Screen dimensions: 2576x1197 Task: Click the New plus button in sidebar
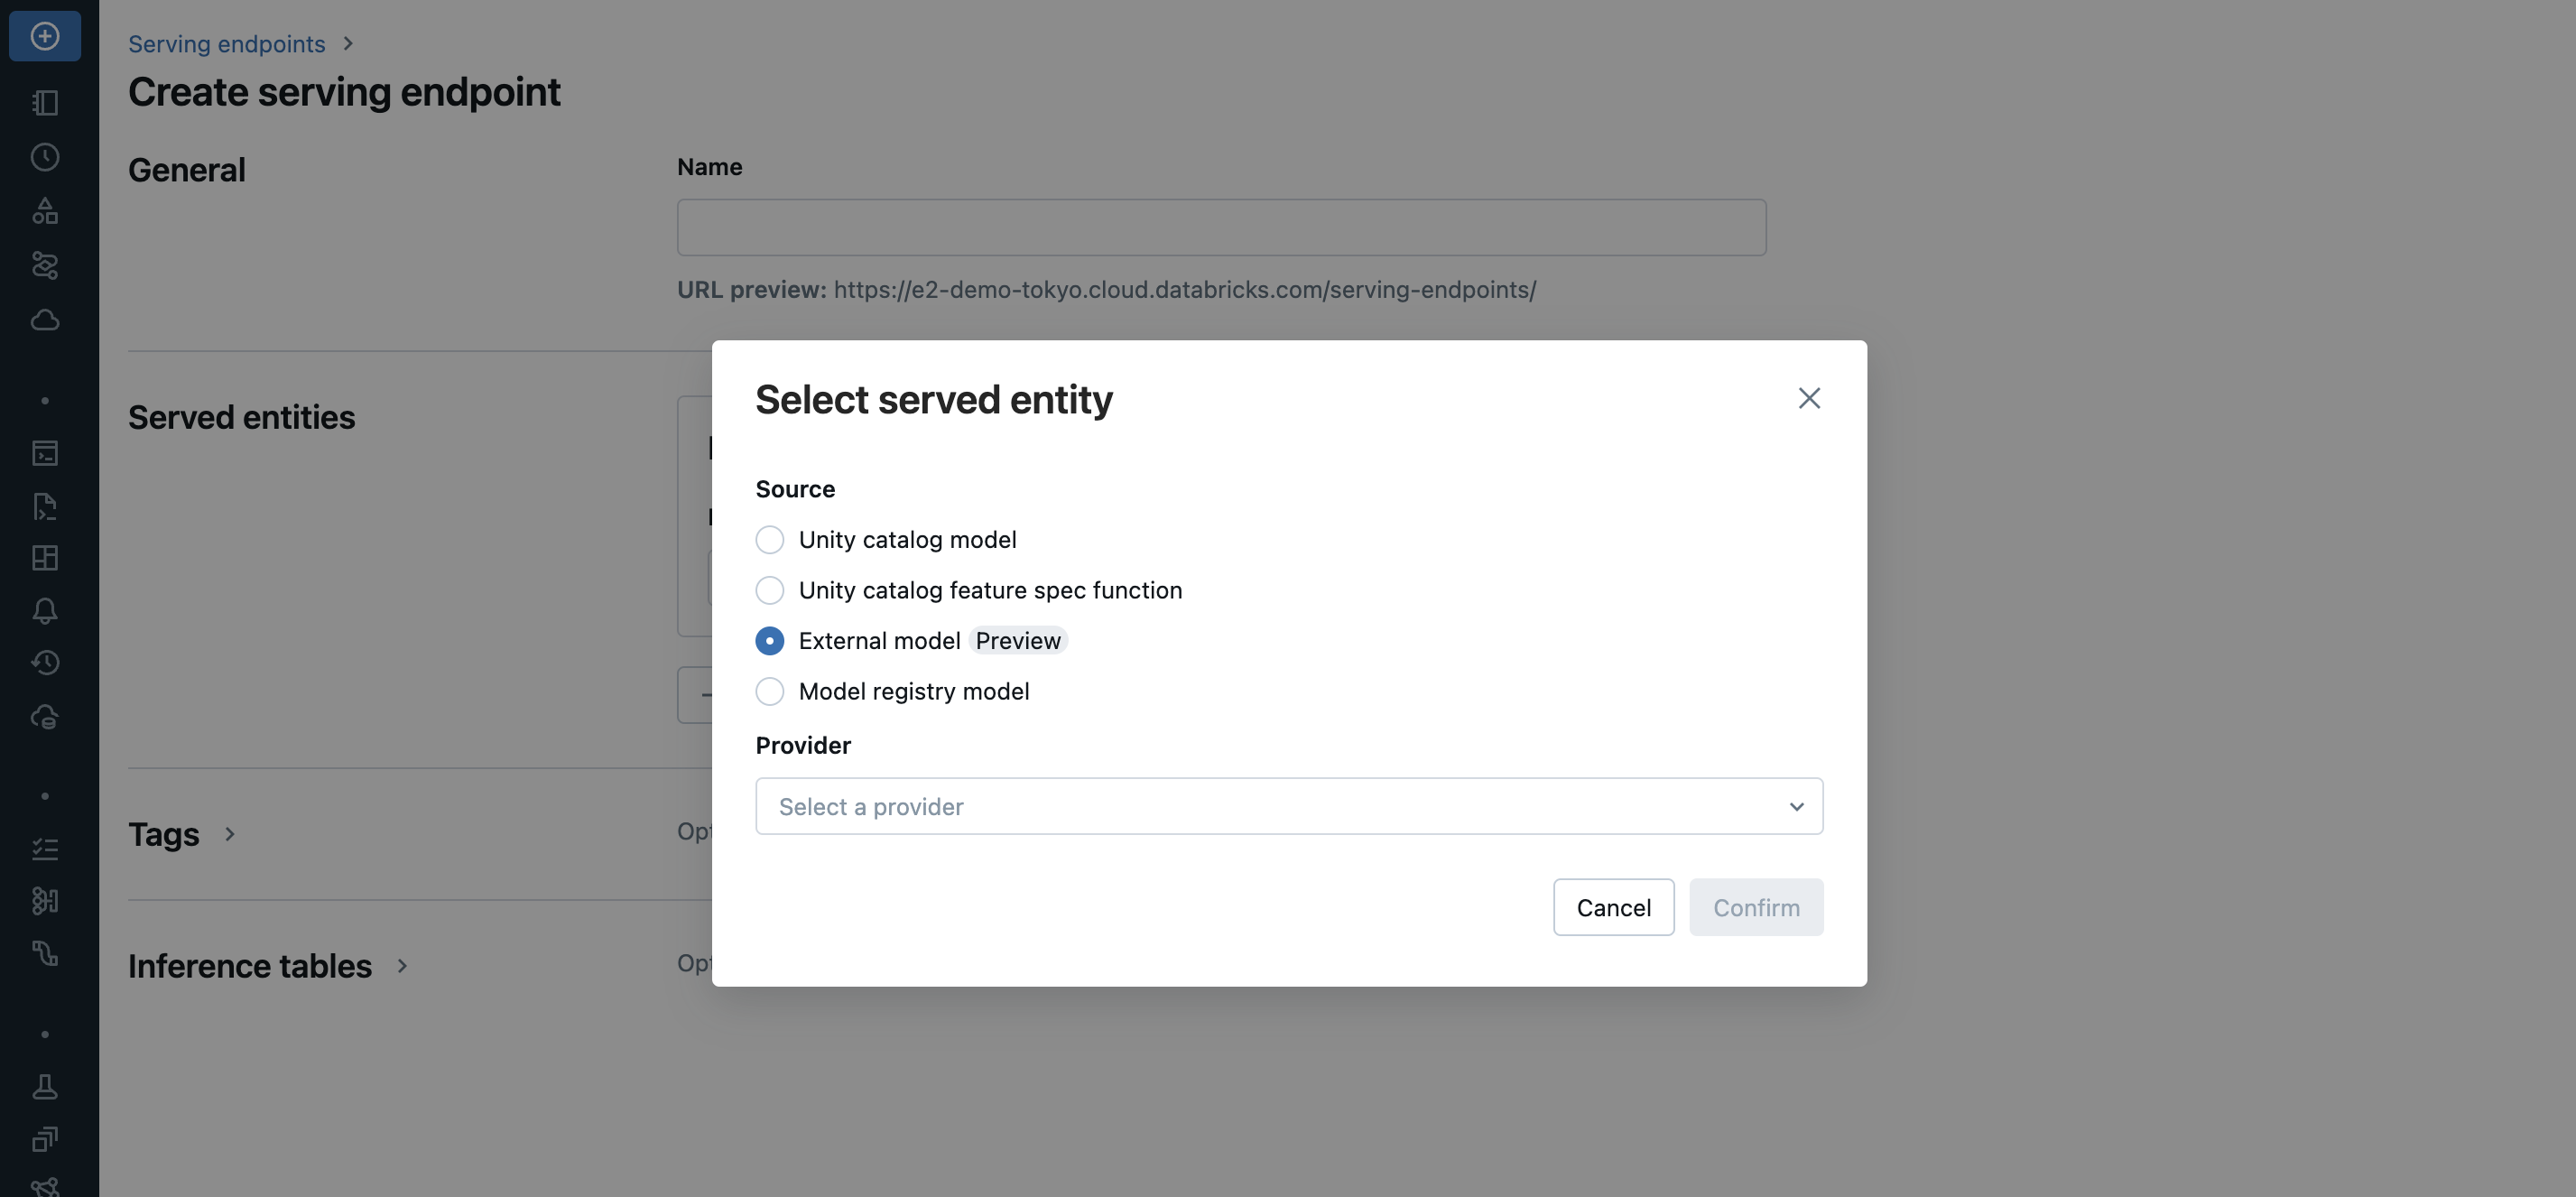click(x=45, y=36)
